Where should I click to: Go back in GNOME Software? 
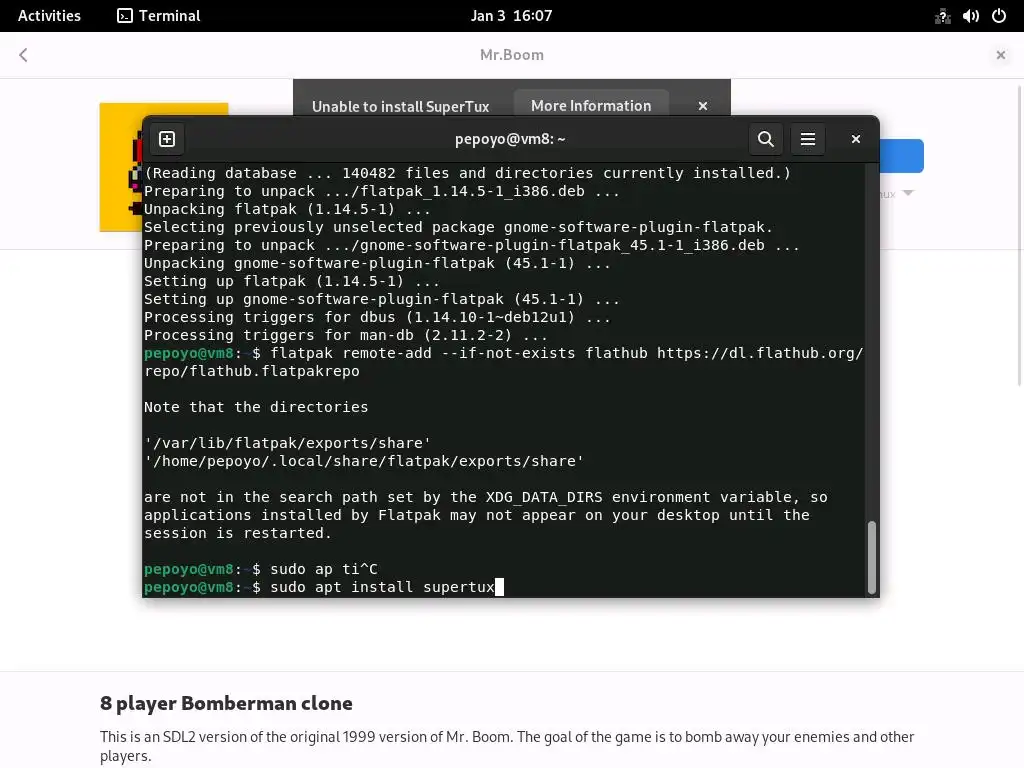[24, 55]
